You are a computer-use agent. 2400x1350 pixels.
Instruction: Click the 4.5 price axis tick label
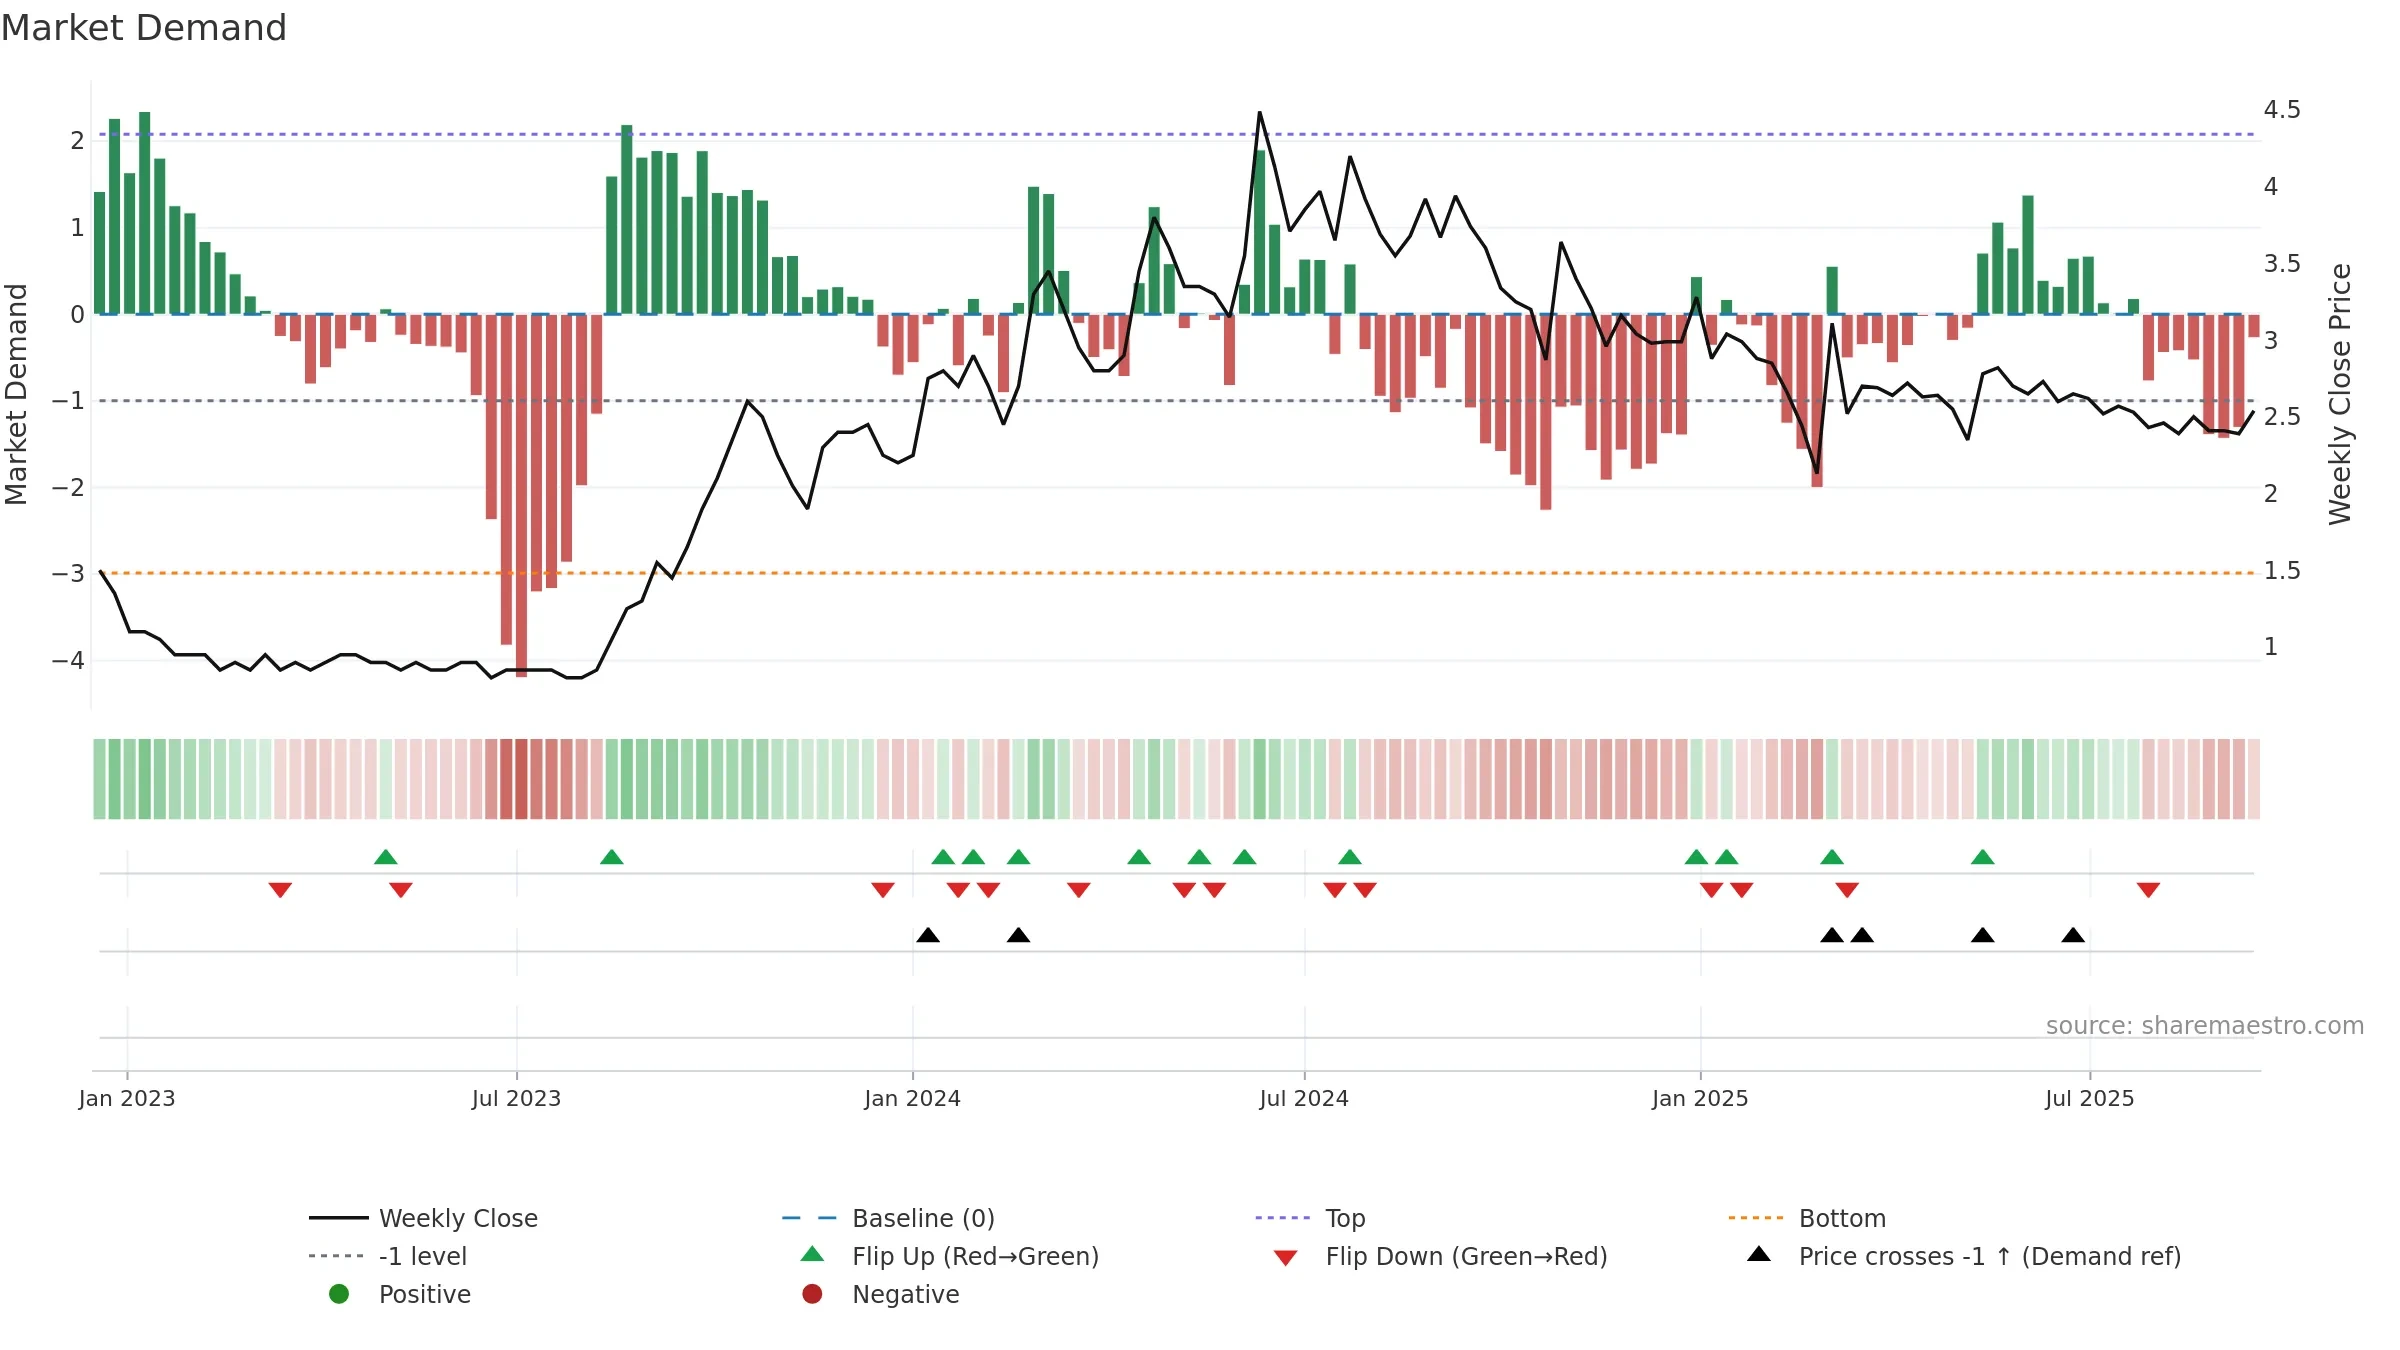tap(2282, 109)
